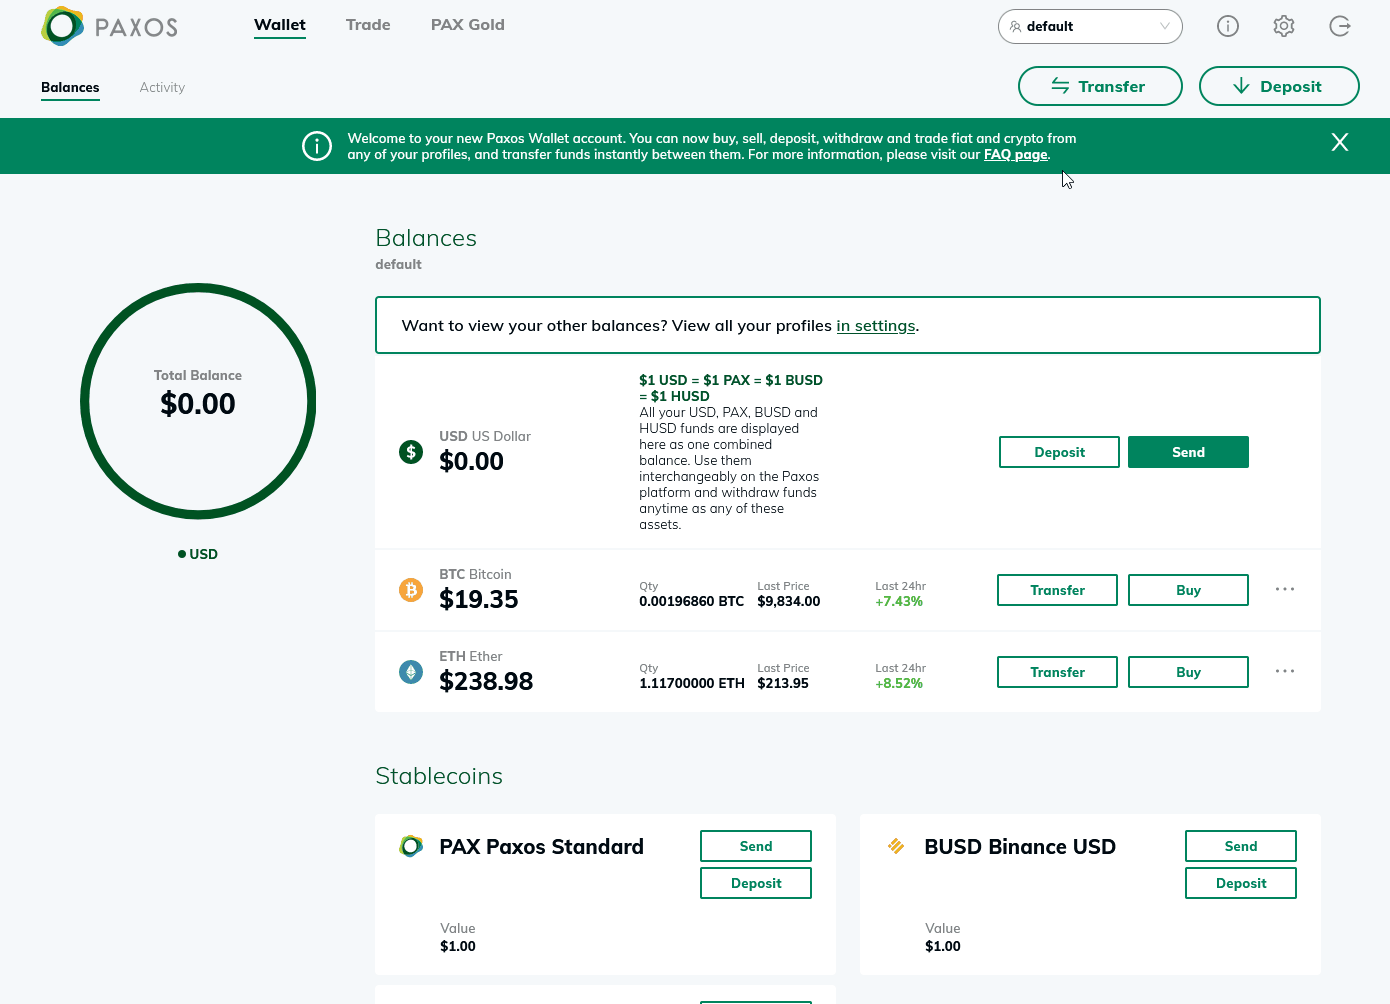Open the default profile dropdown
The width and height of the screenshot is (1390, 1004).
point(1089,27)
